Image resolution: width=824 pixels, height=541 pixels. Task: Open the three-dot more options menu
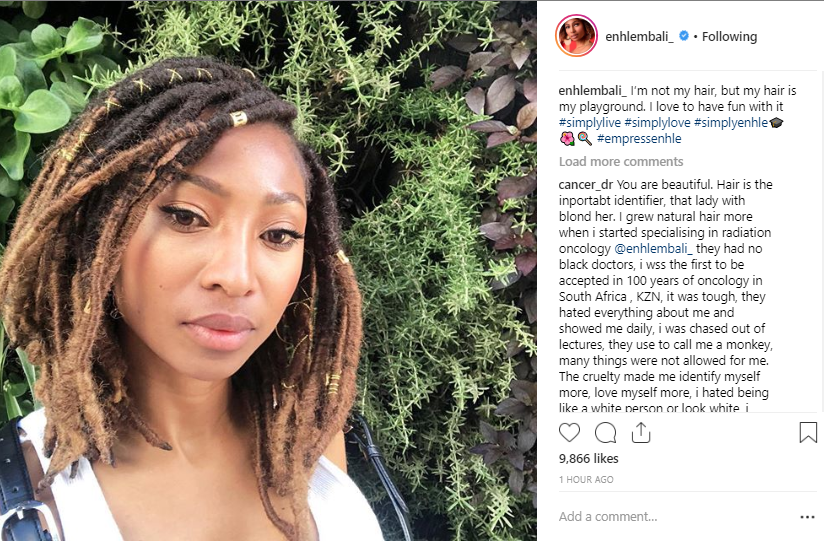pos(807,517)
